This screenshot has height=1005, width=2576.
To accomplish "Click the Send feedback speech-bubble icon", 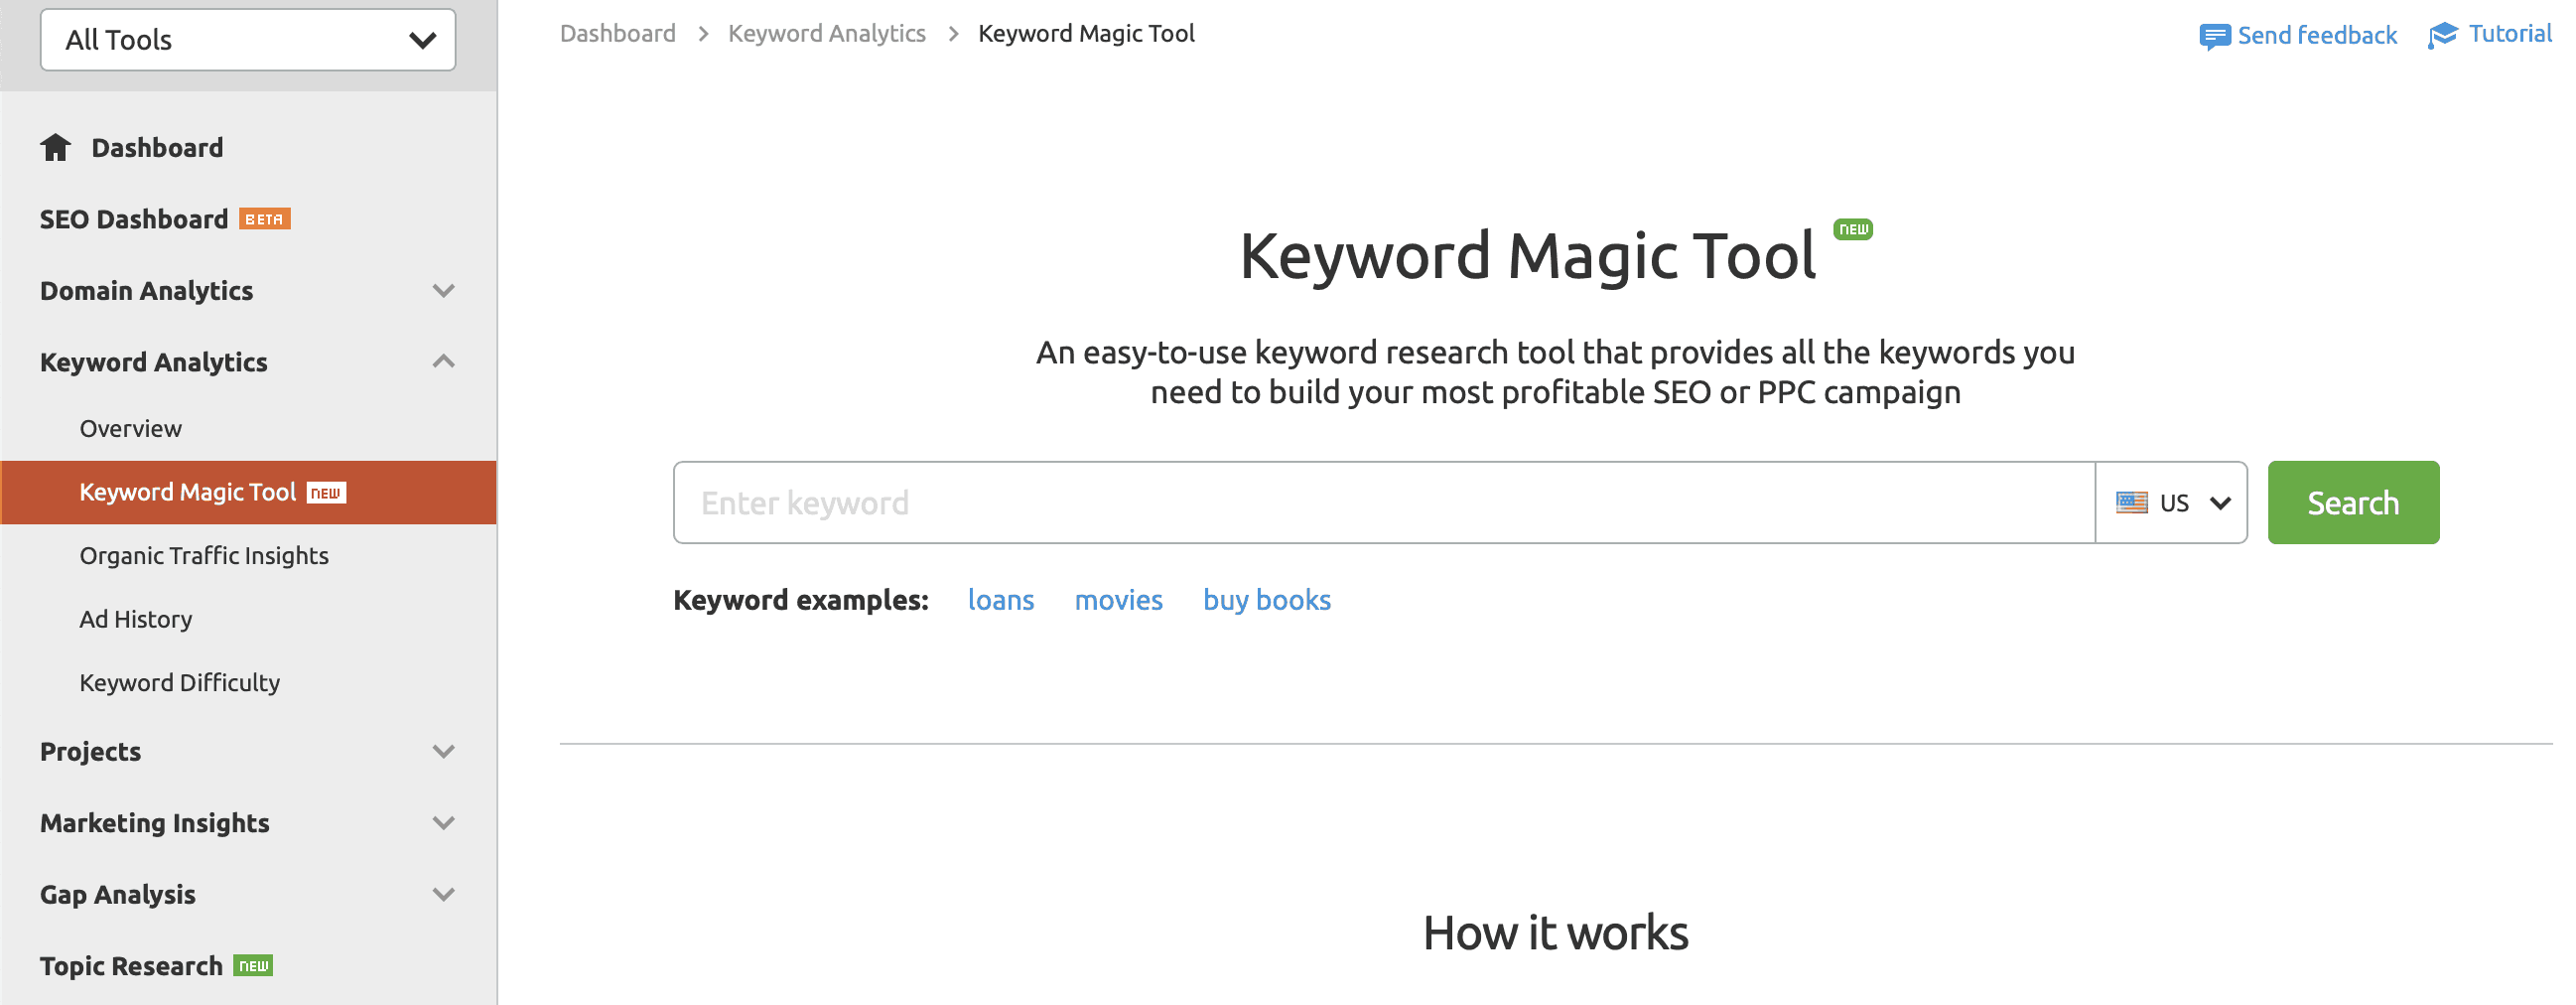I will tap(2215, 34).
